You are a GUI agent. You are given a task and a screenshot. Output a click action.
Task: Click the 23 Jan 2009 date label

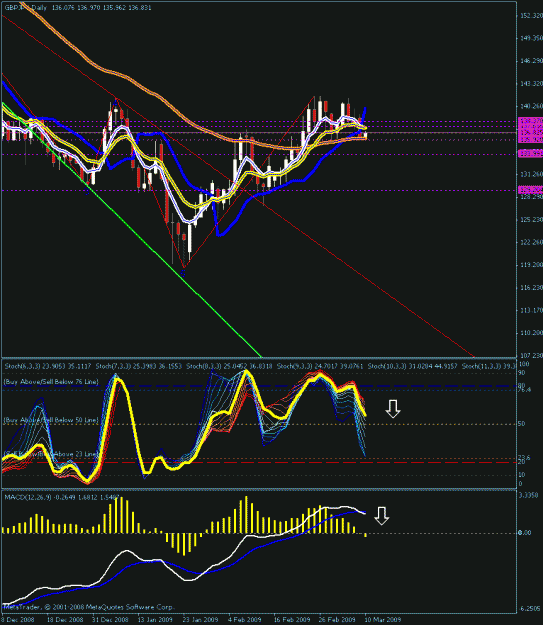[201, 620]
